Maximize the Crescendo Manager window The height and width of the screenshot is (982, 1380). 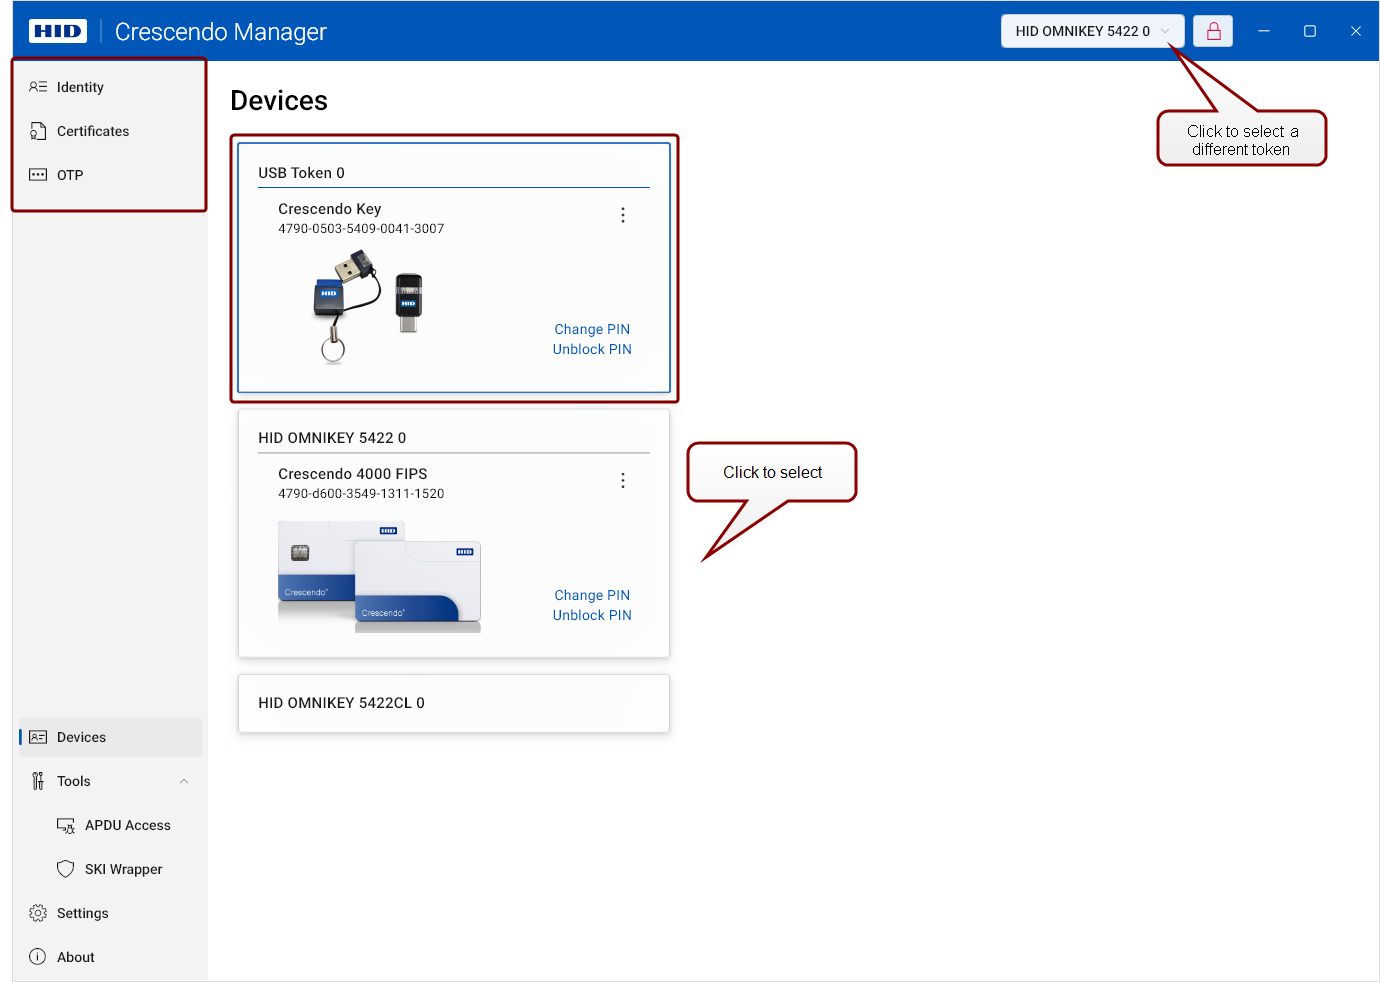pyautogui.click(x=1310, y=31)
